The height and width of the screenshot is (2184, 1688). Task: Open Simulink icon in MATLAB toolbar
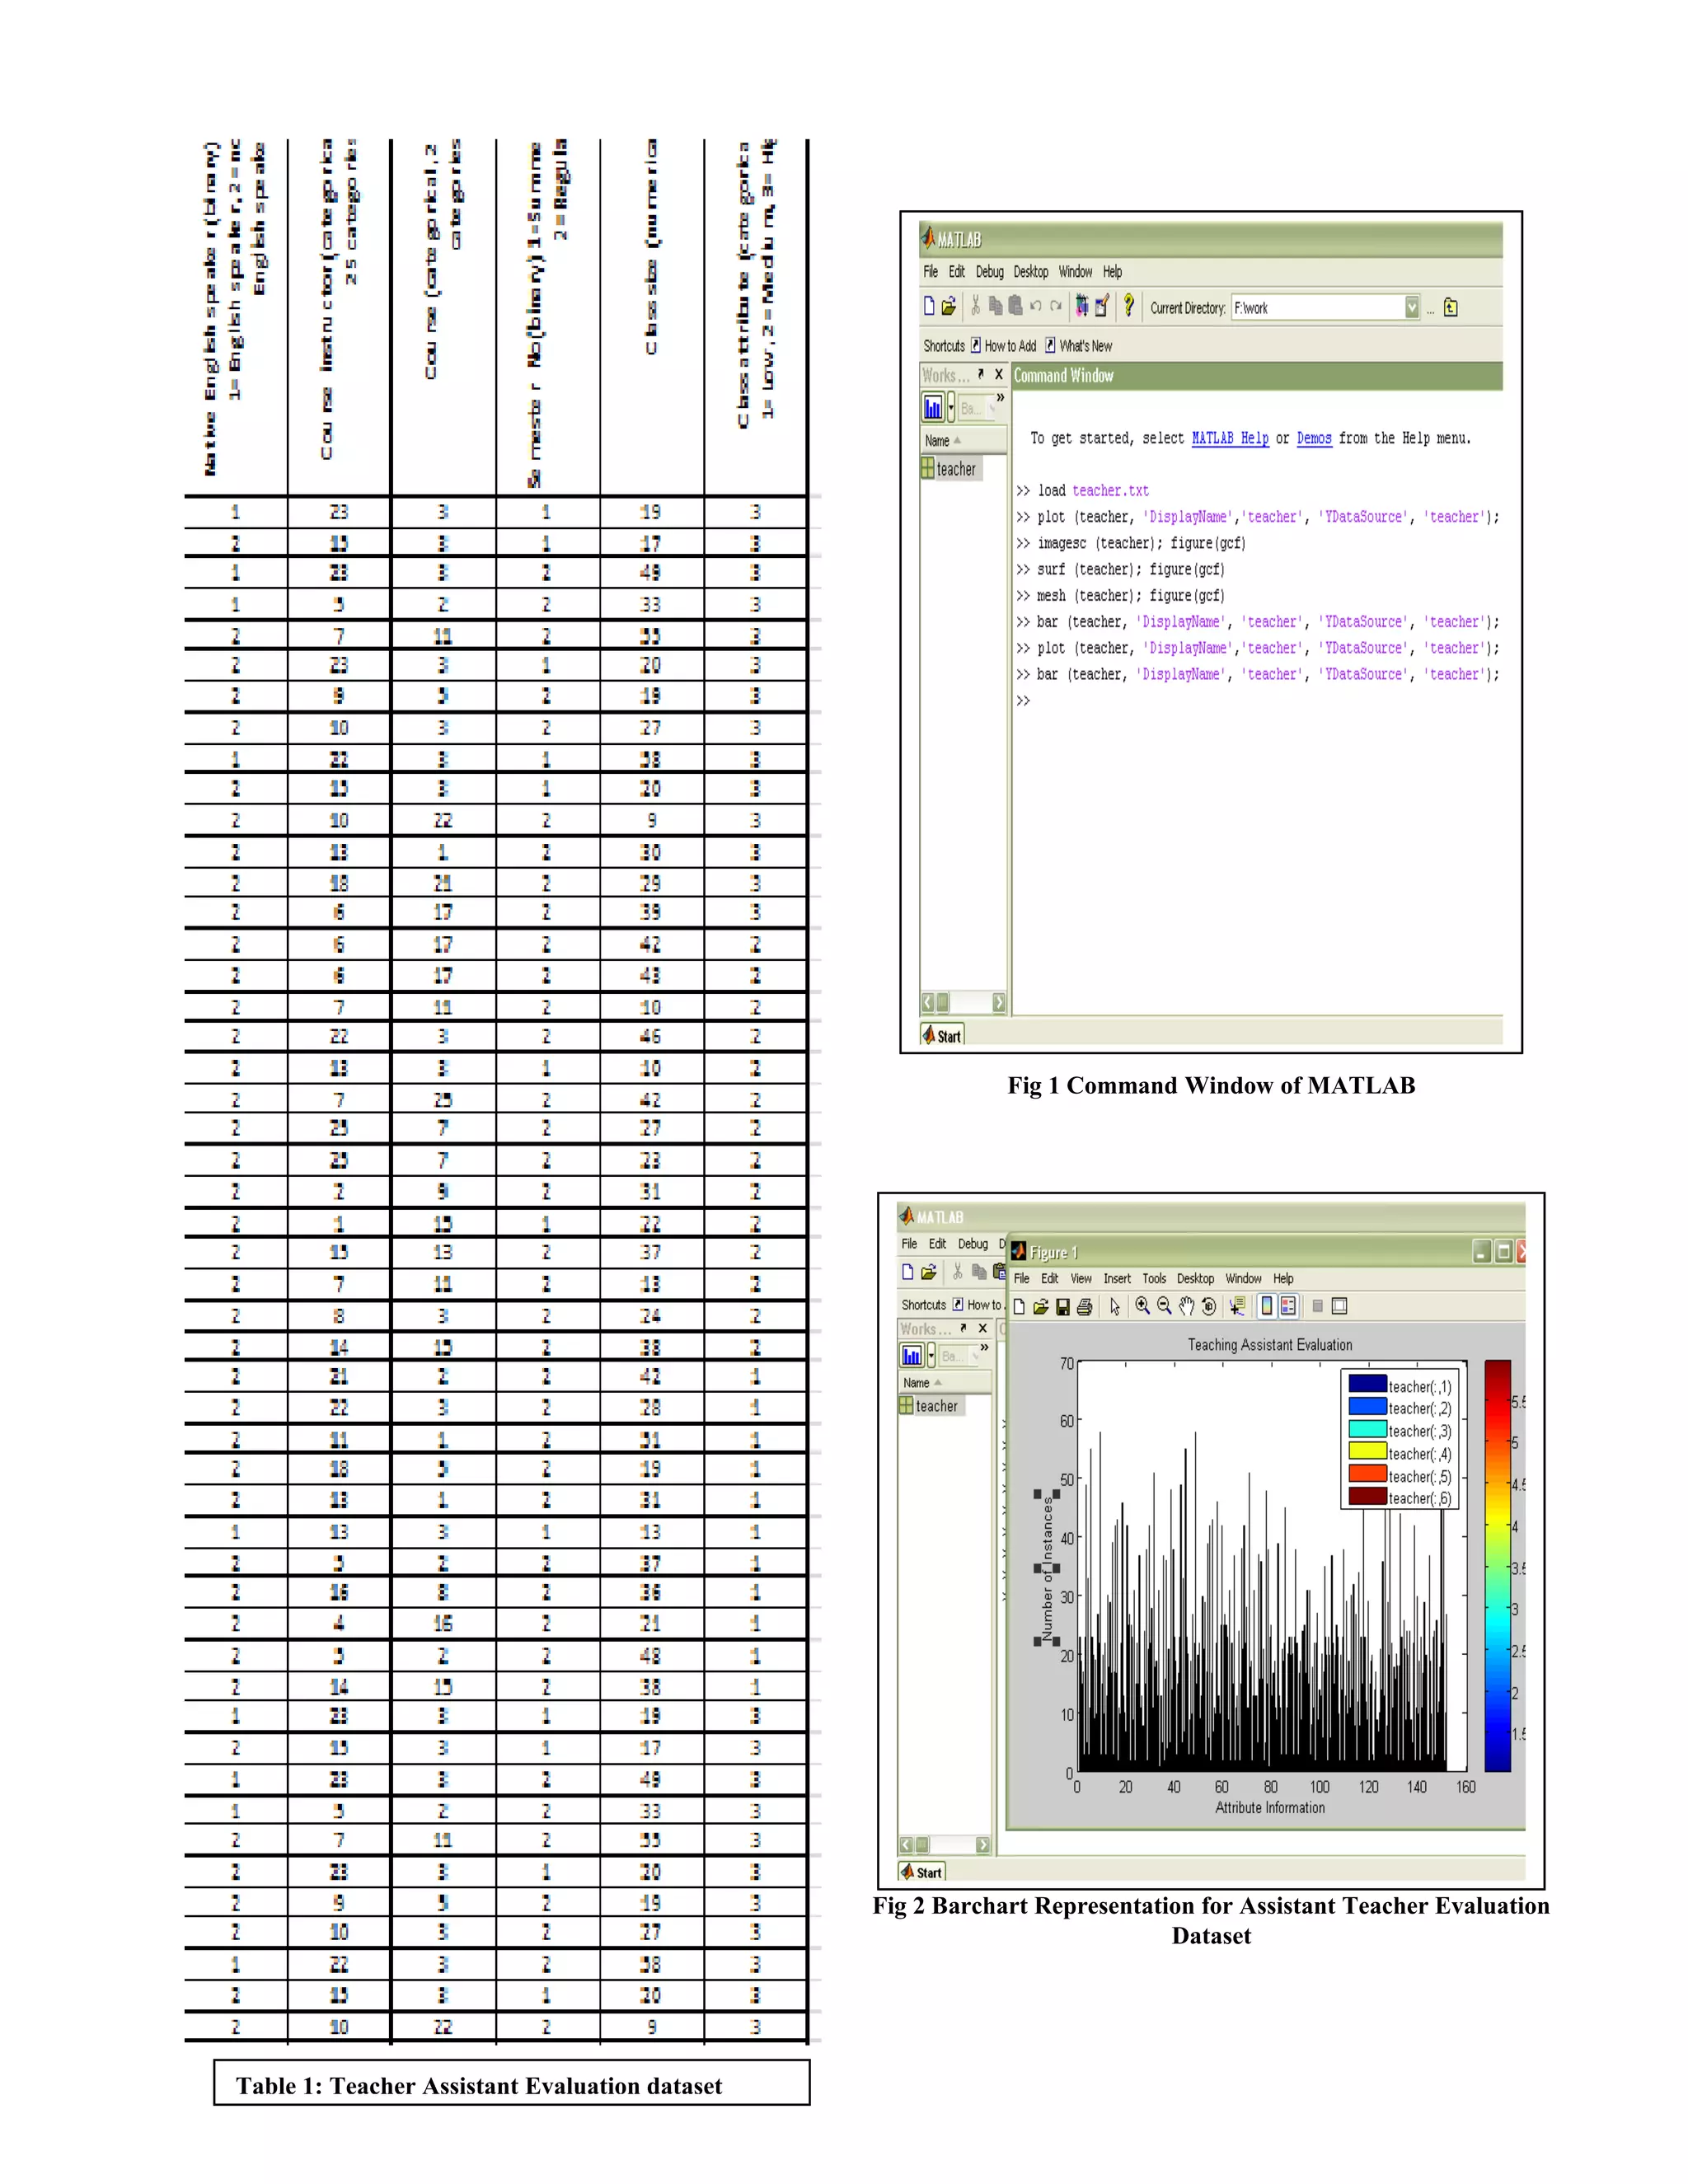pos(1081,307)
